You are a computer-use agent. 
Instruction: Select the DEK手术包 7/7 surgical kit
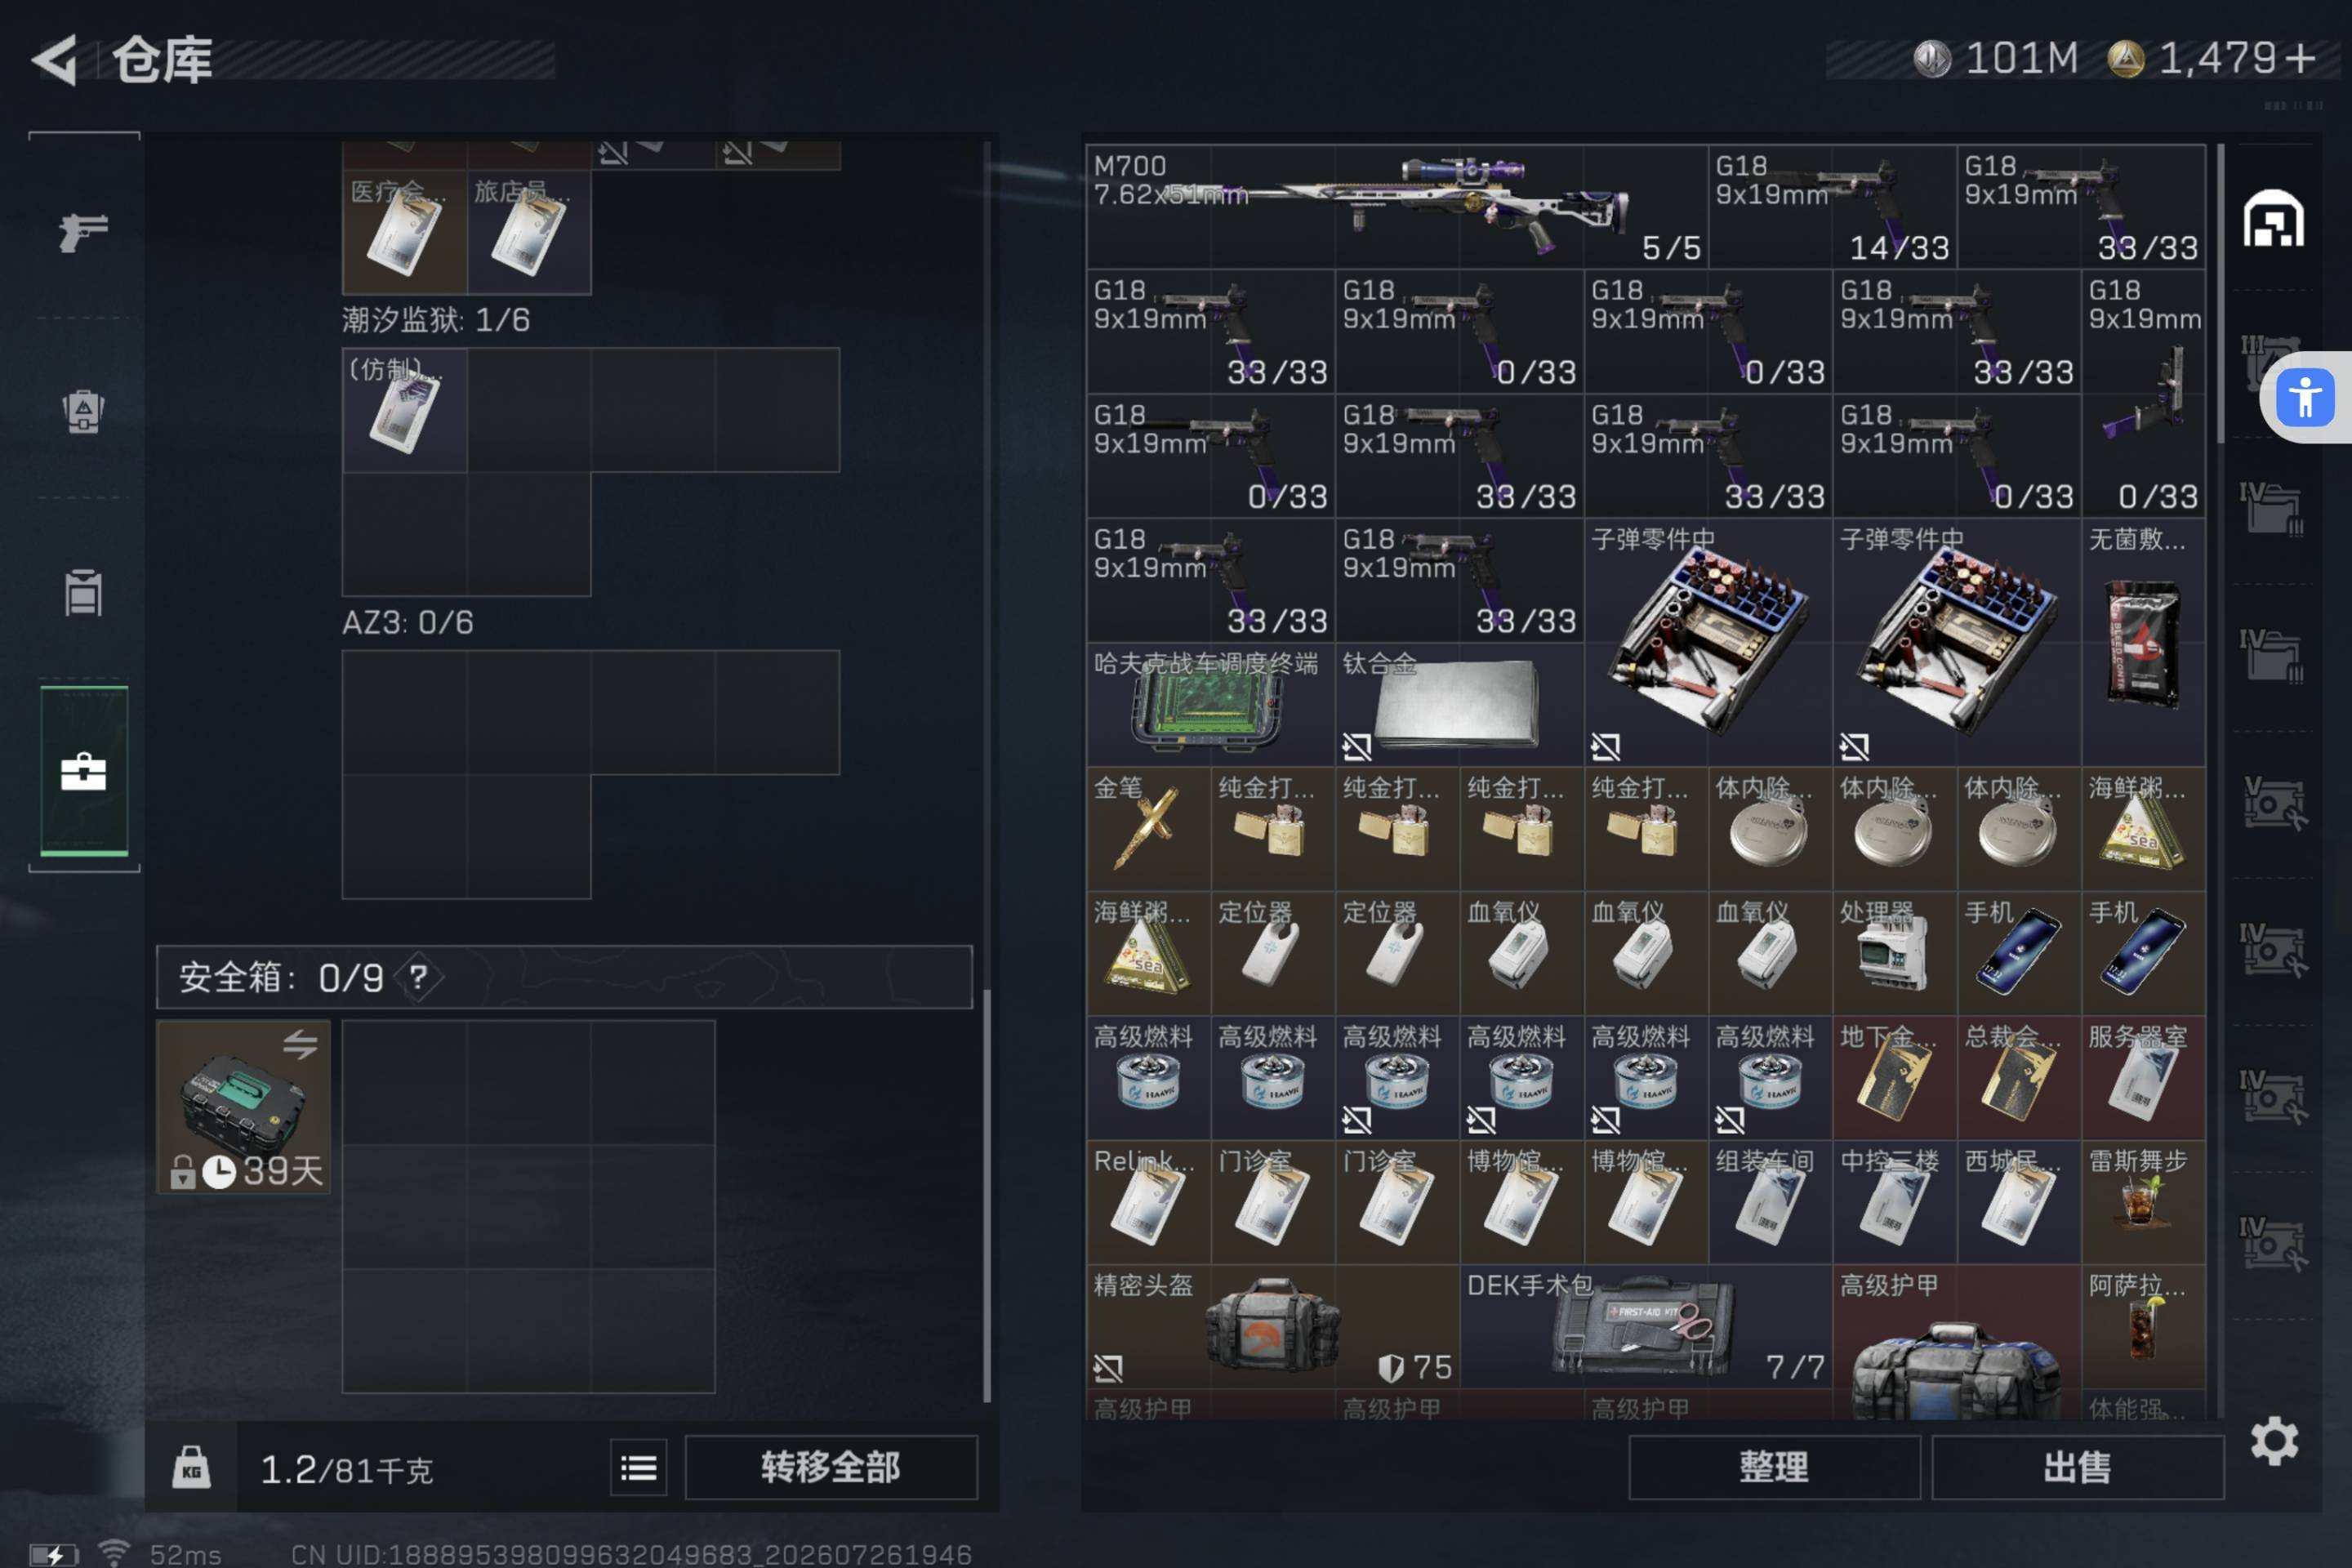pyautogui.click(x=1646, y=1326)
